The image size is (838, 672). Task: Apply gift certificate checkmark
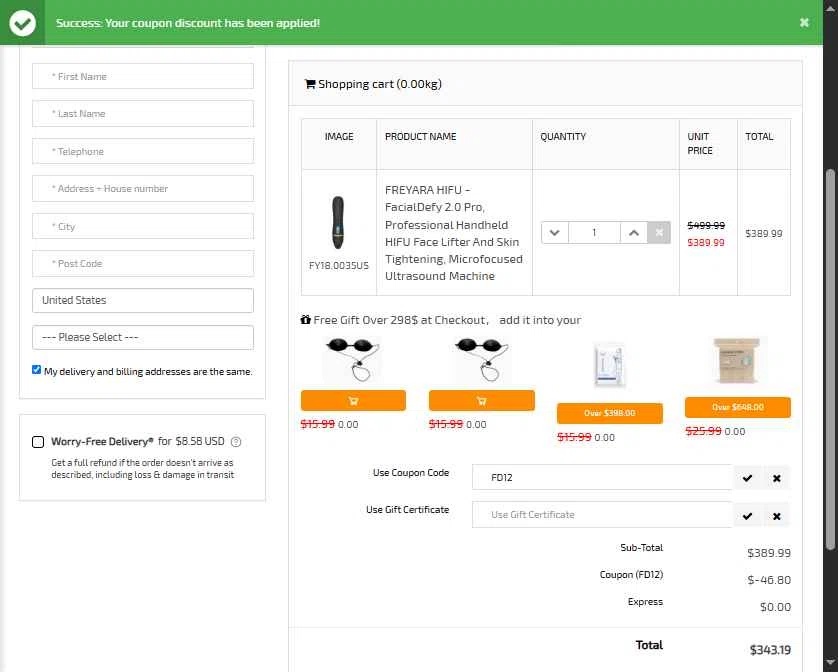click(747, 516)
